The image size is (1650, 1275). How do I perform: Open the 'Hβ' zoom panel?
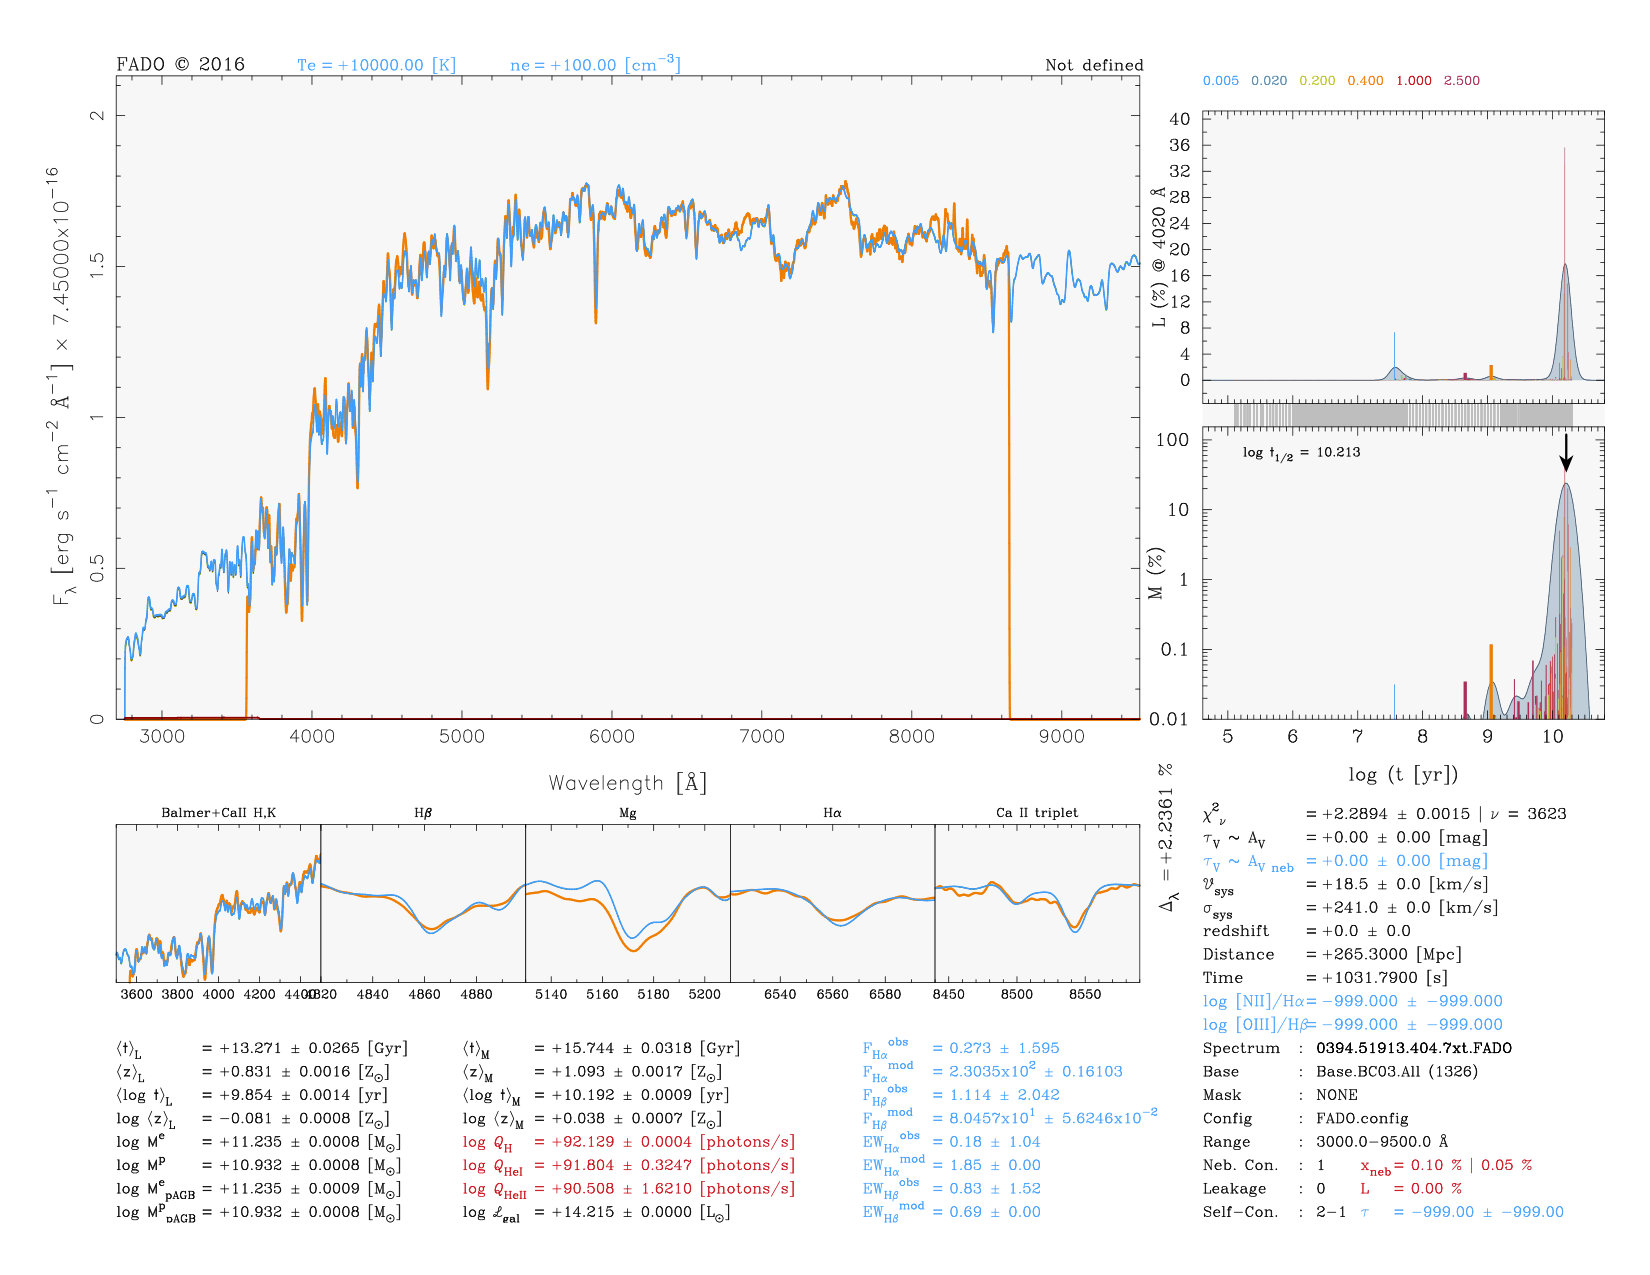423,902
